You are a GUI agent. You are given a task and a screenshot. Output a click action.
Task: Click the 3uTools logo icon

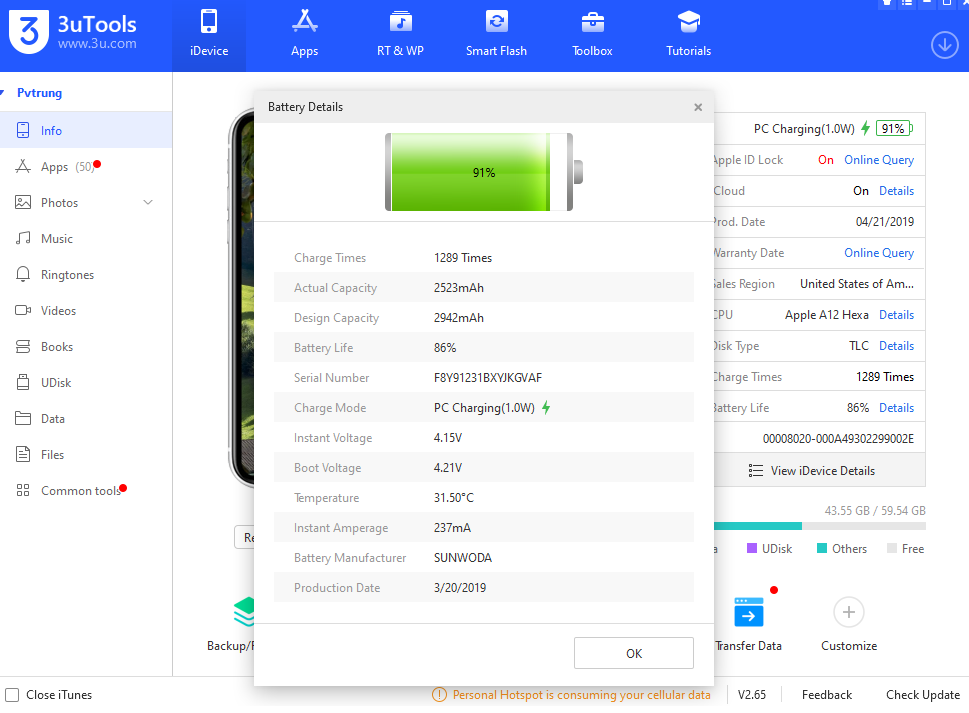click(28, 32)
